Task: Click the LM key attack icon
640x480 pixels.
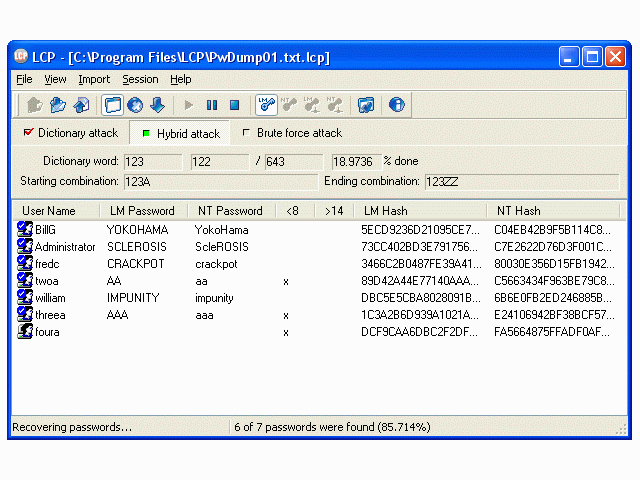Action: click(x=266, y=104)
